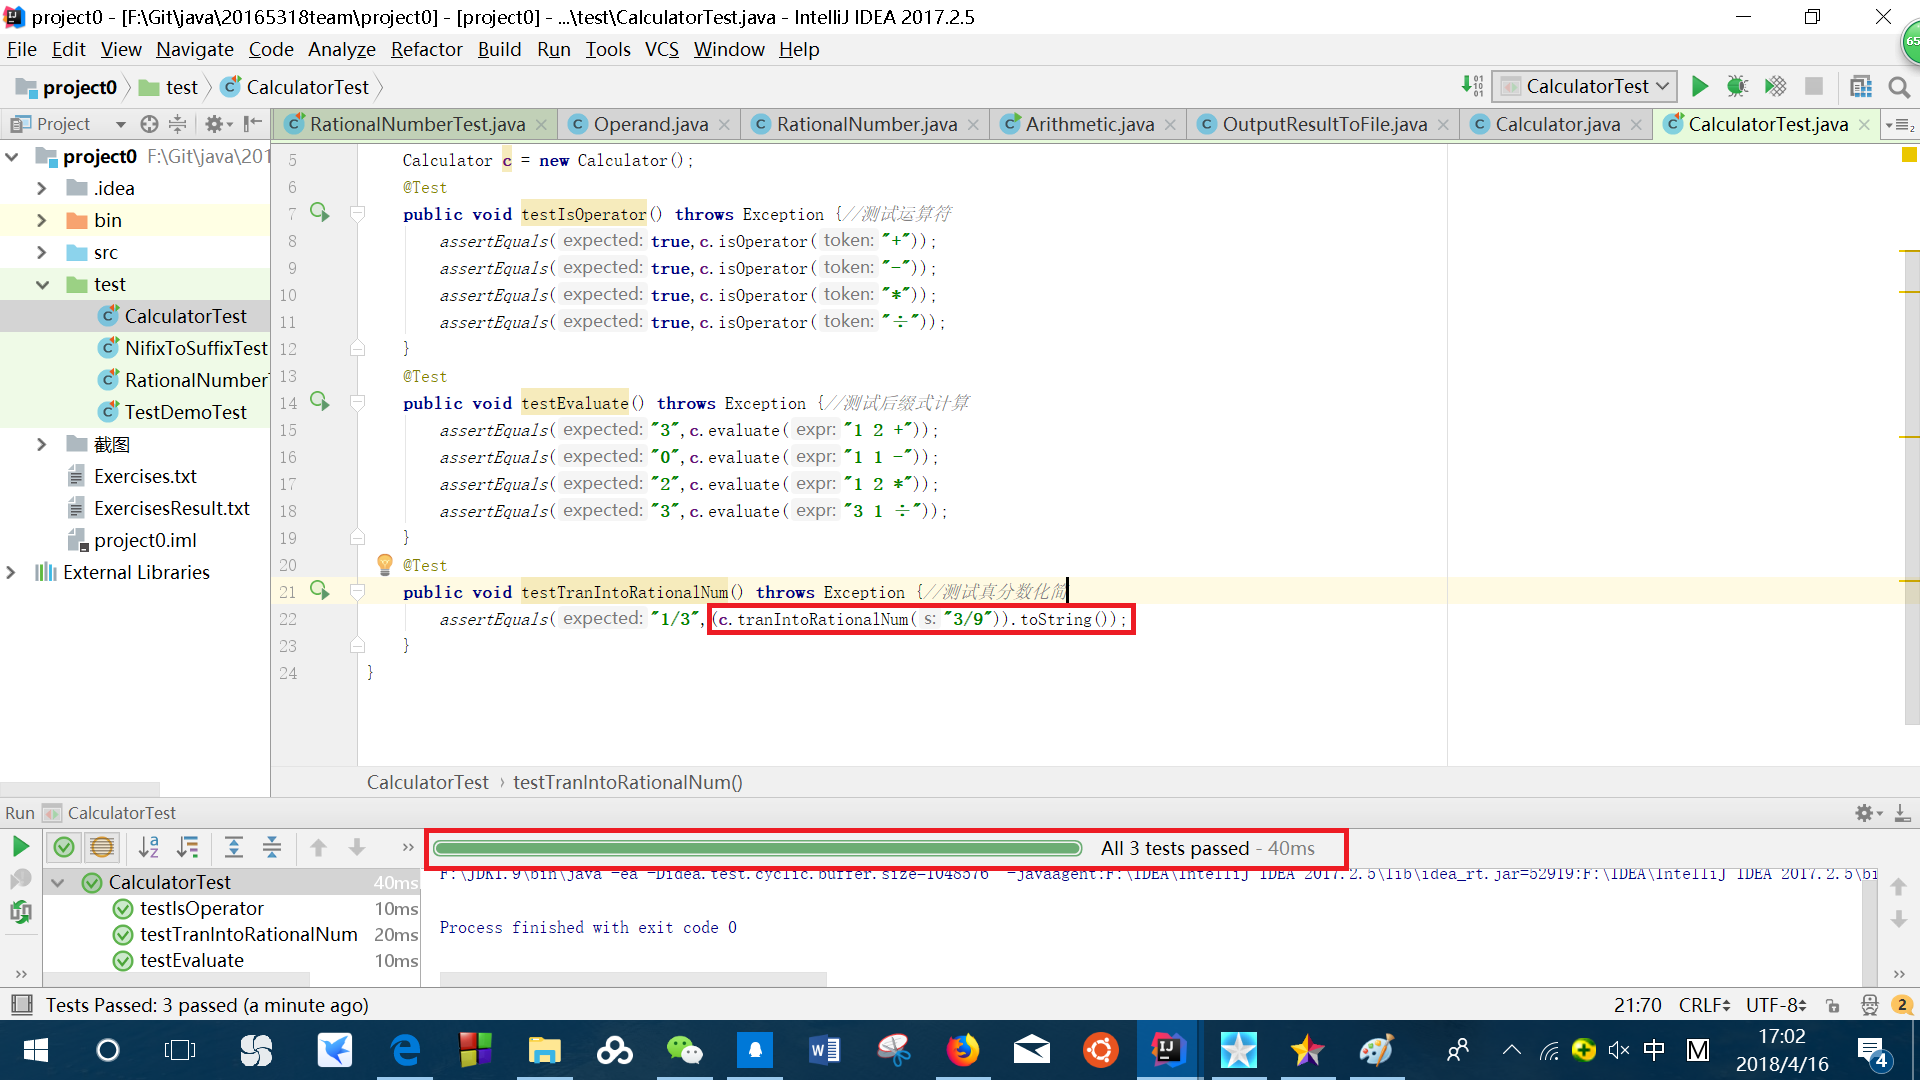Click testTranIntoRationalNum() editor breadcrumb
The width and height of the screenshot is (1920, 1080).
click(x=627, y=782)
